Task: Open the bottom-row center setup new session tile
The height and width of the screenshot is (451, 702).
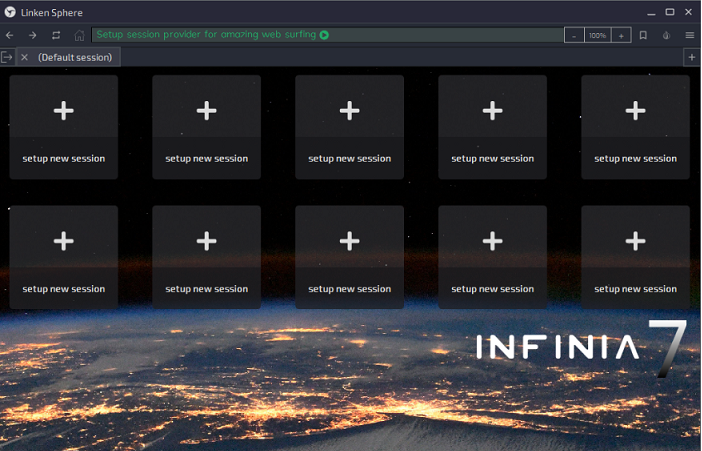Action: [x=350, y=257]
